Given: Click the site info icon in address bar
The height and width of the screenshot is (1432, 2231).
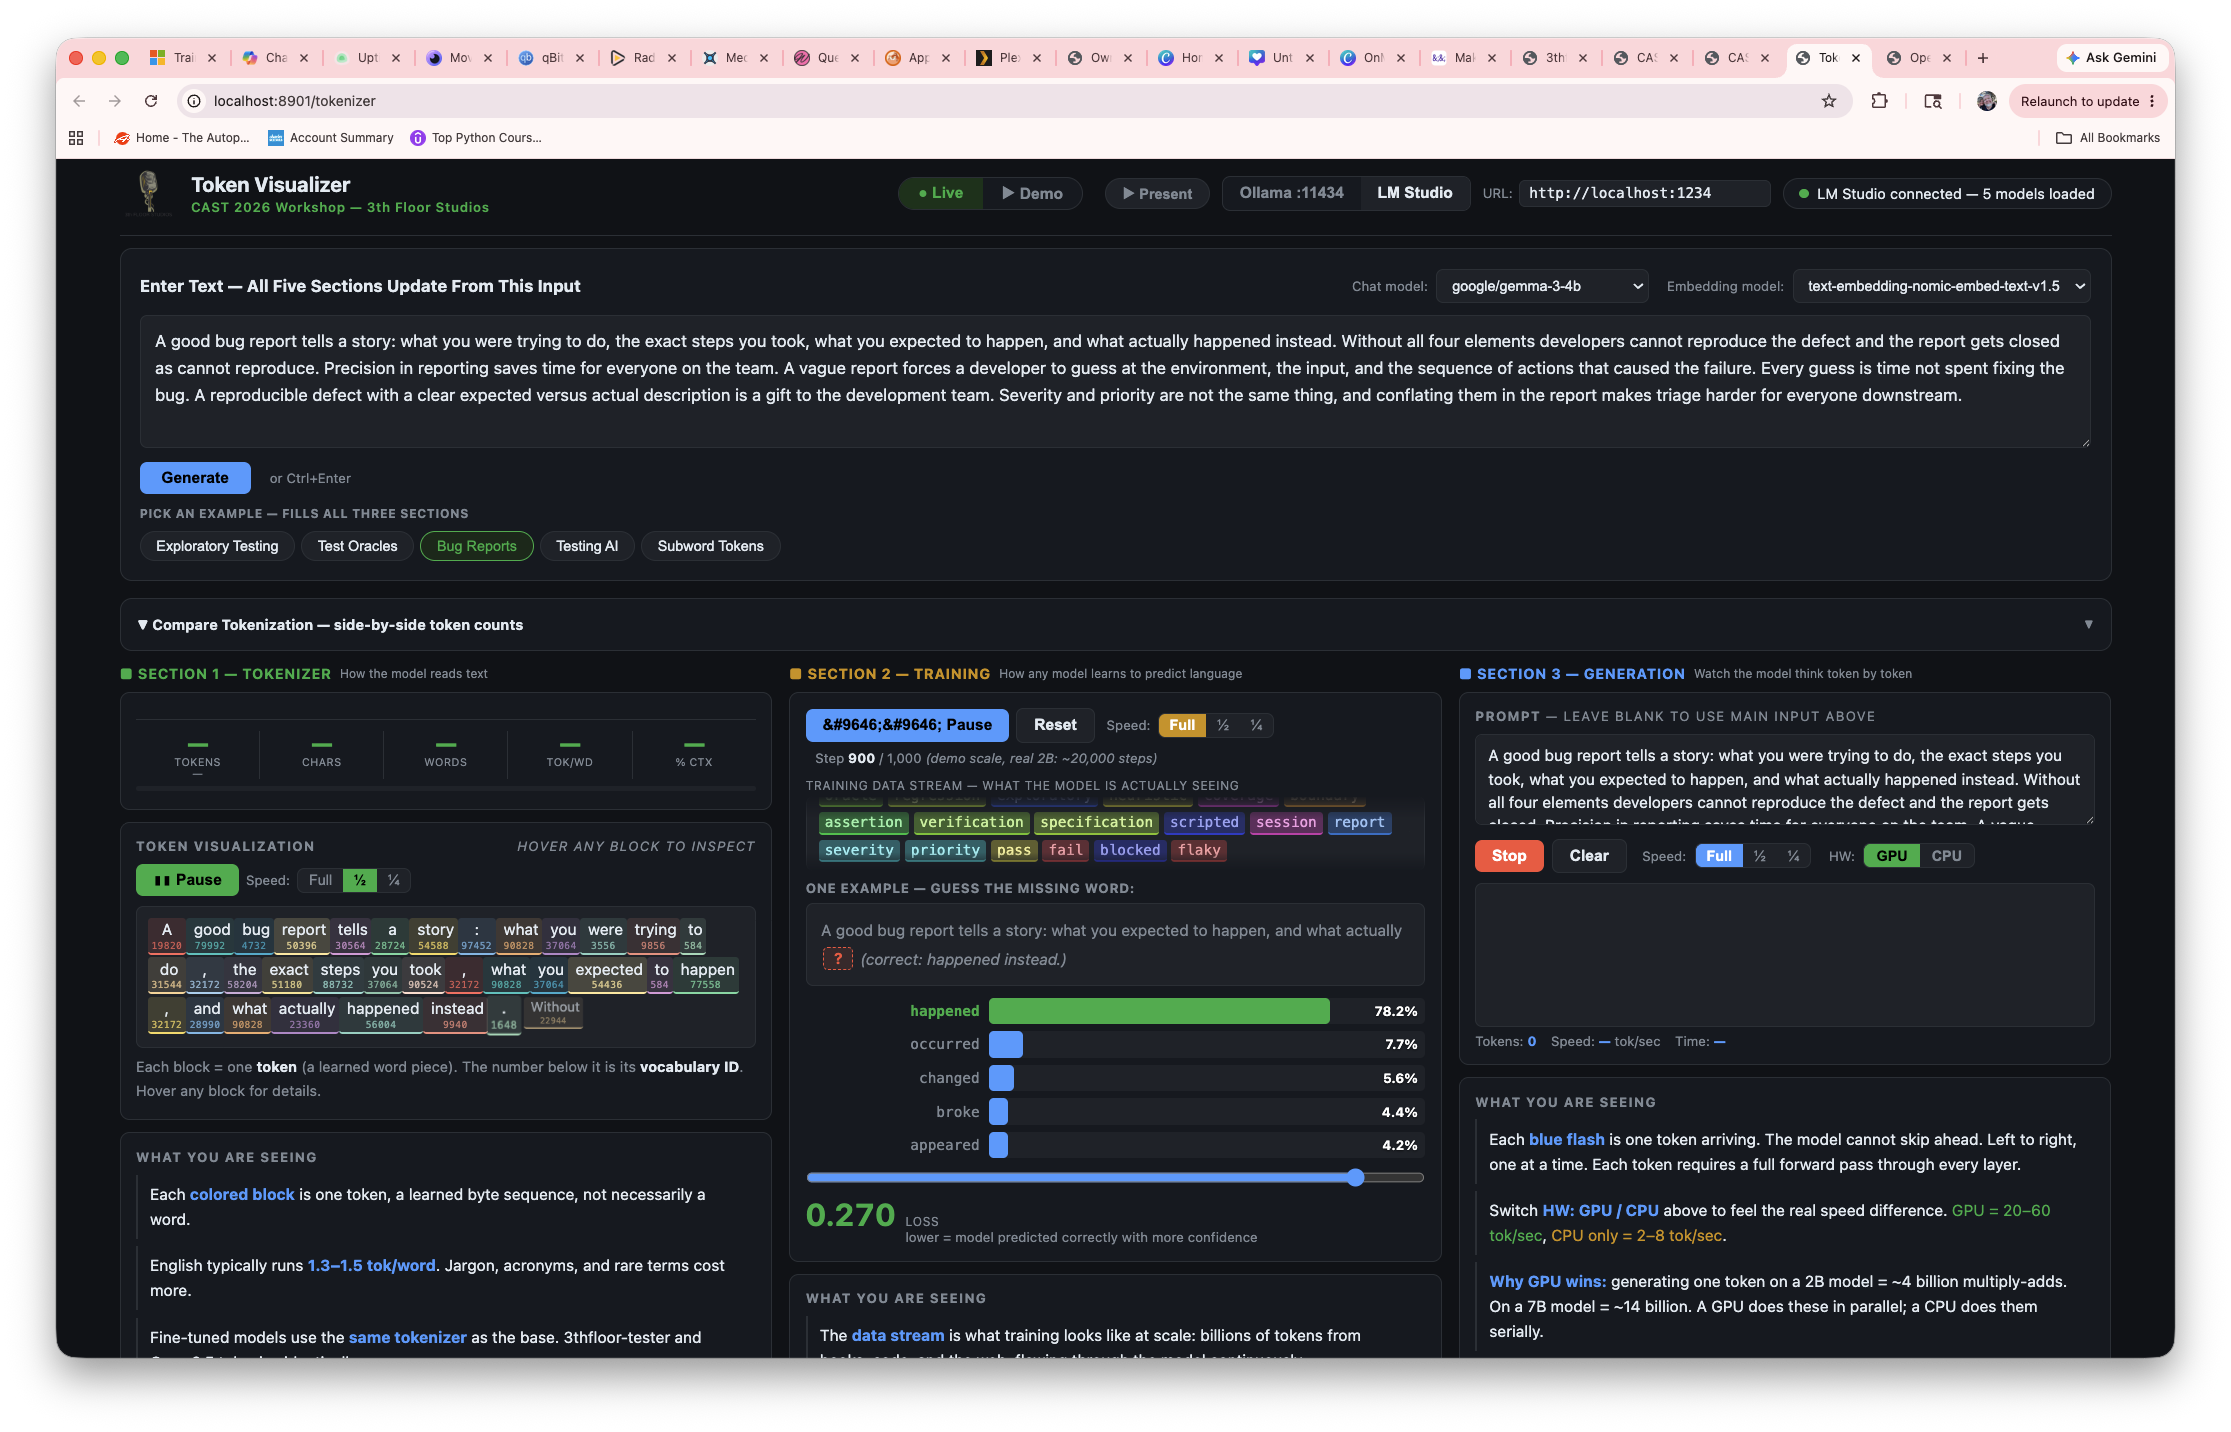Looking at the screenshot, I should coord(194,101).
